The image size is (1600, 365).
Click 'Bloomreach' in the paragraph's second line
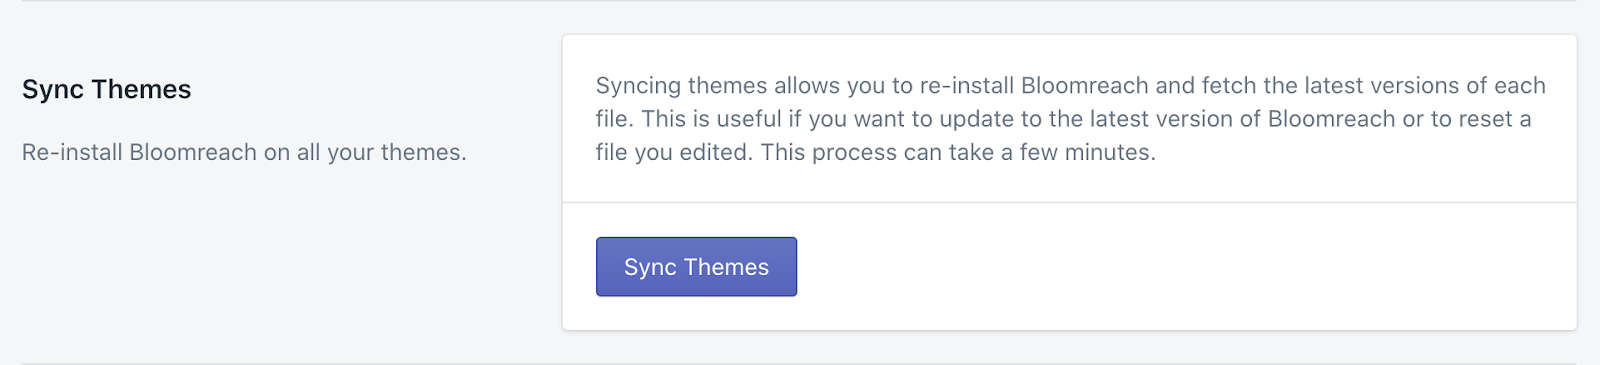coord(1331,119)
